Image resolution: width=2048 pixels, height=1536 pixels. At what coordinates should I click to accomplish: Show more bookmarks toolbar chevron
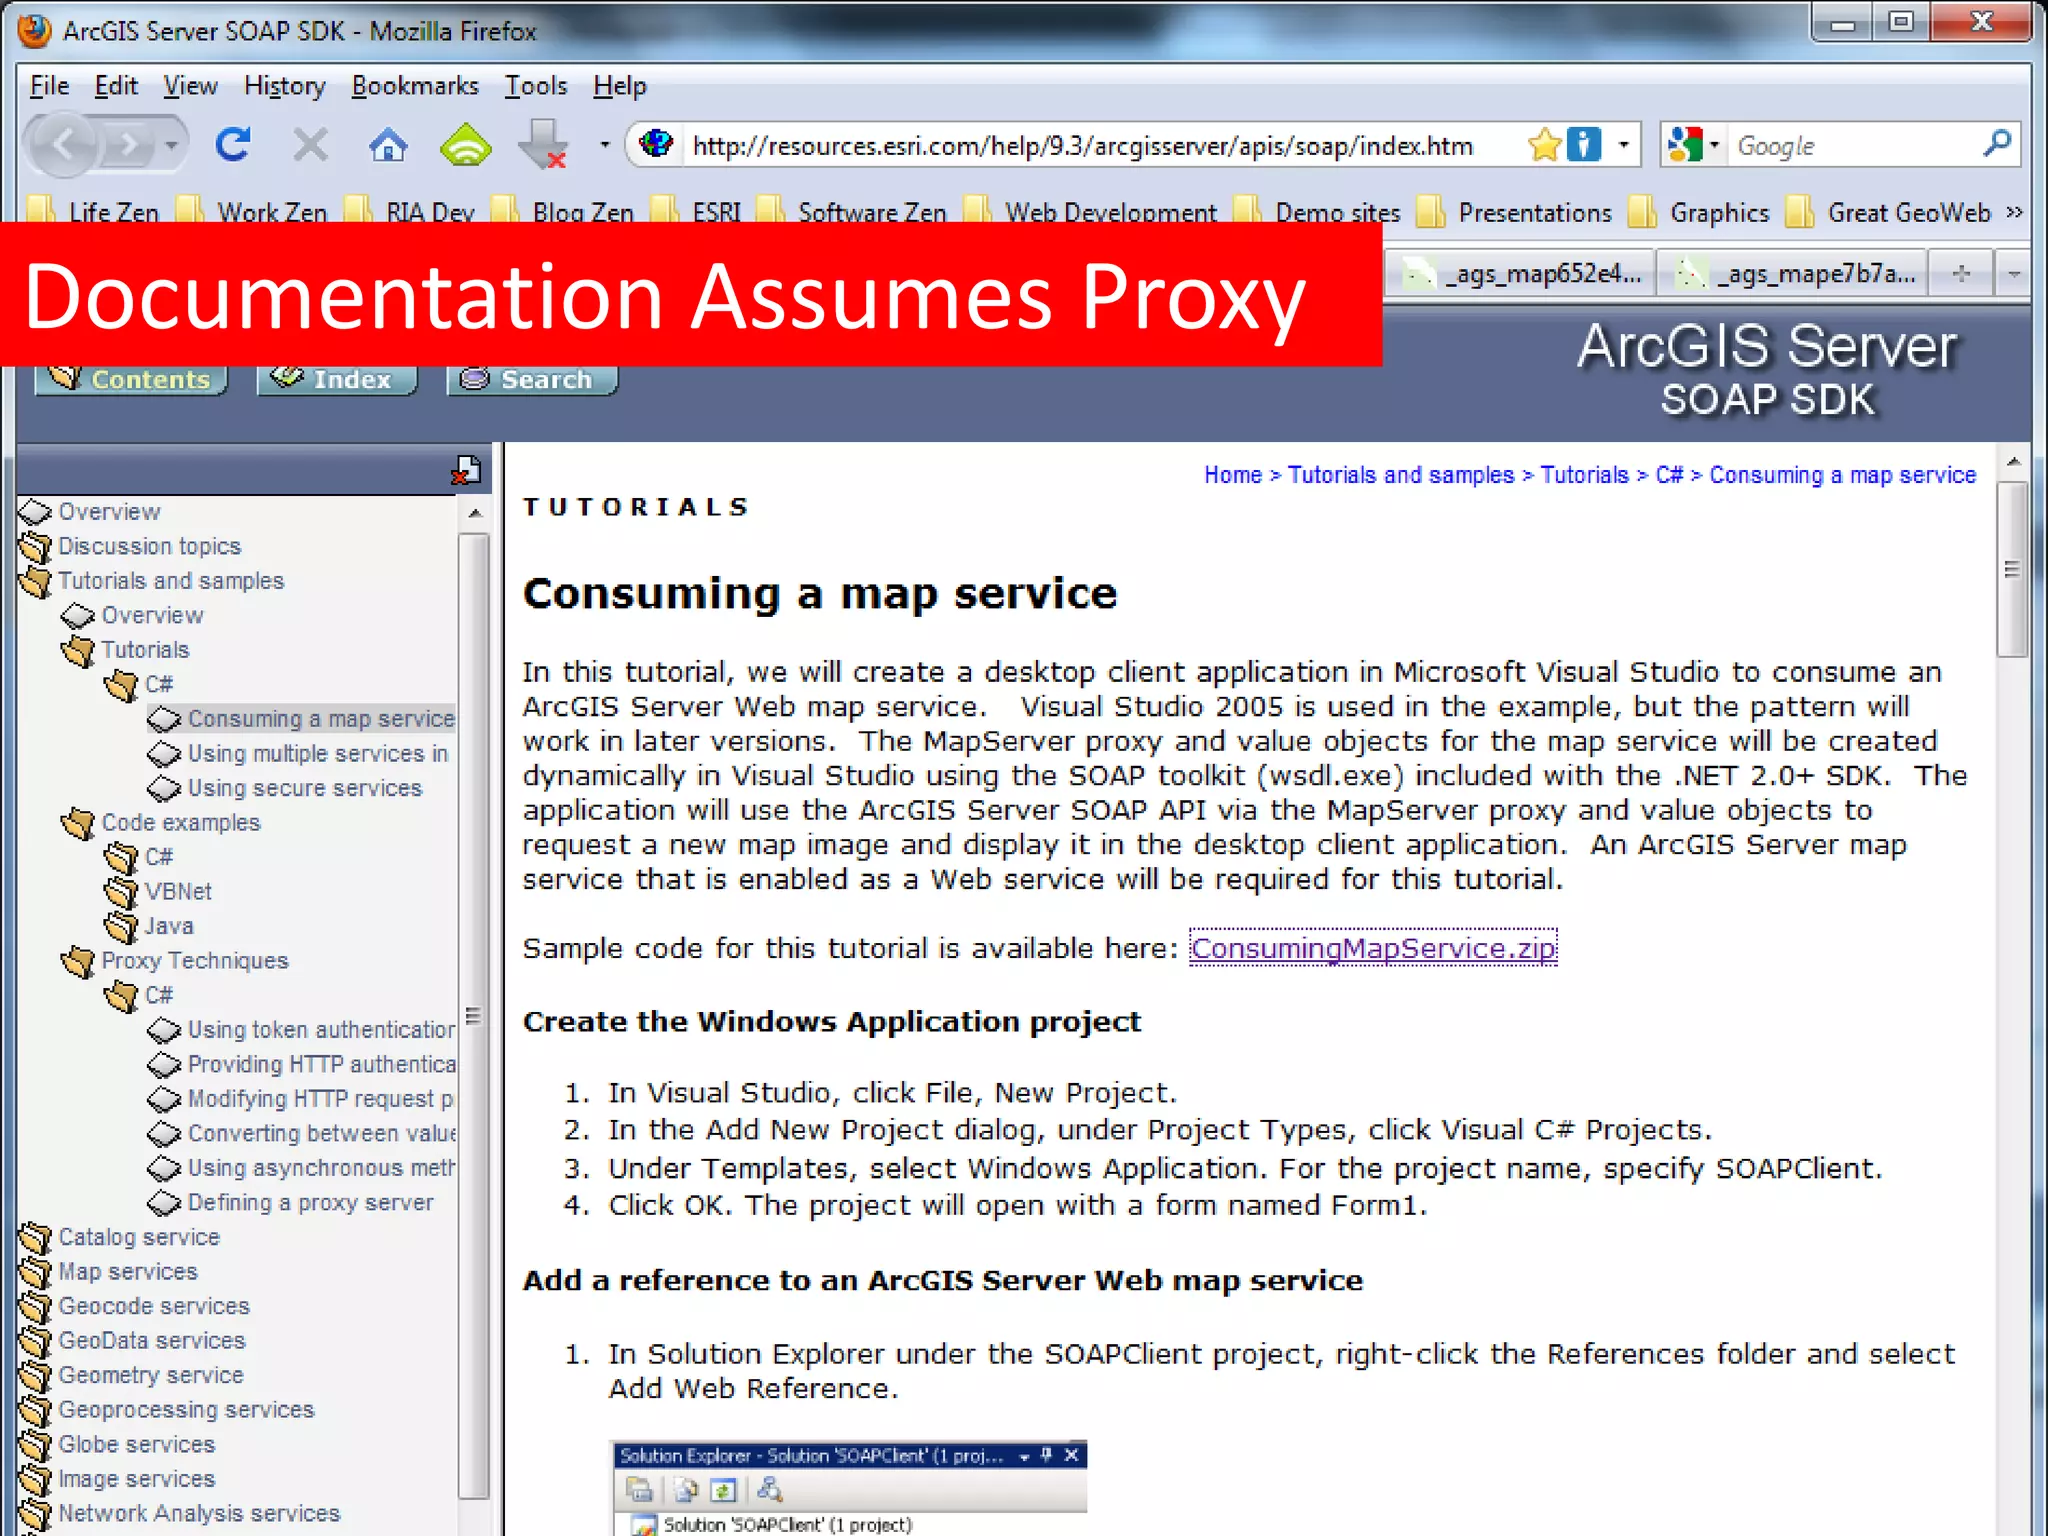click(x=2014, y=212)
